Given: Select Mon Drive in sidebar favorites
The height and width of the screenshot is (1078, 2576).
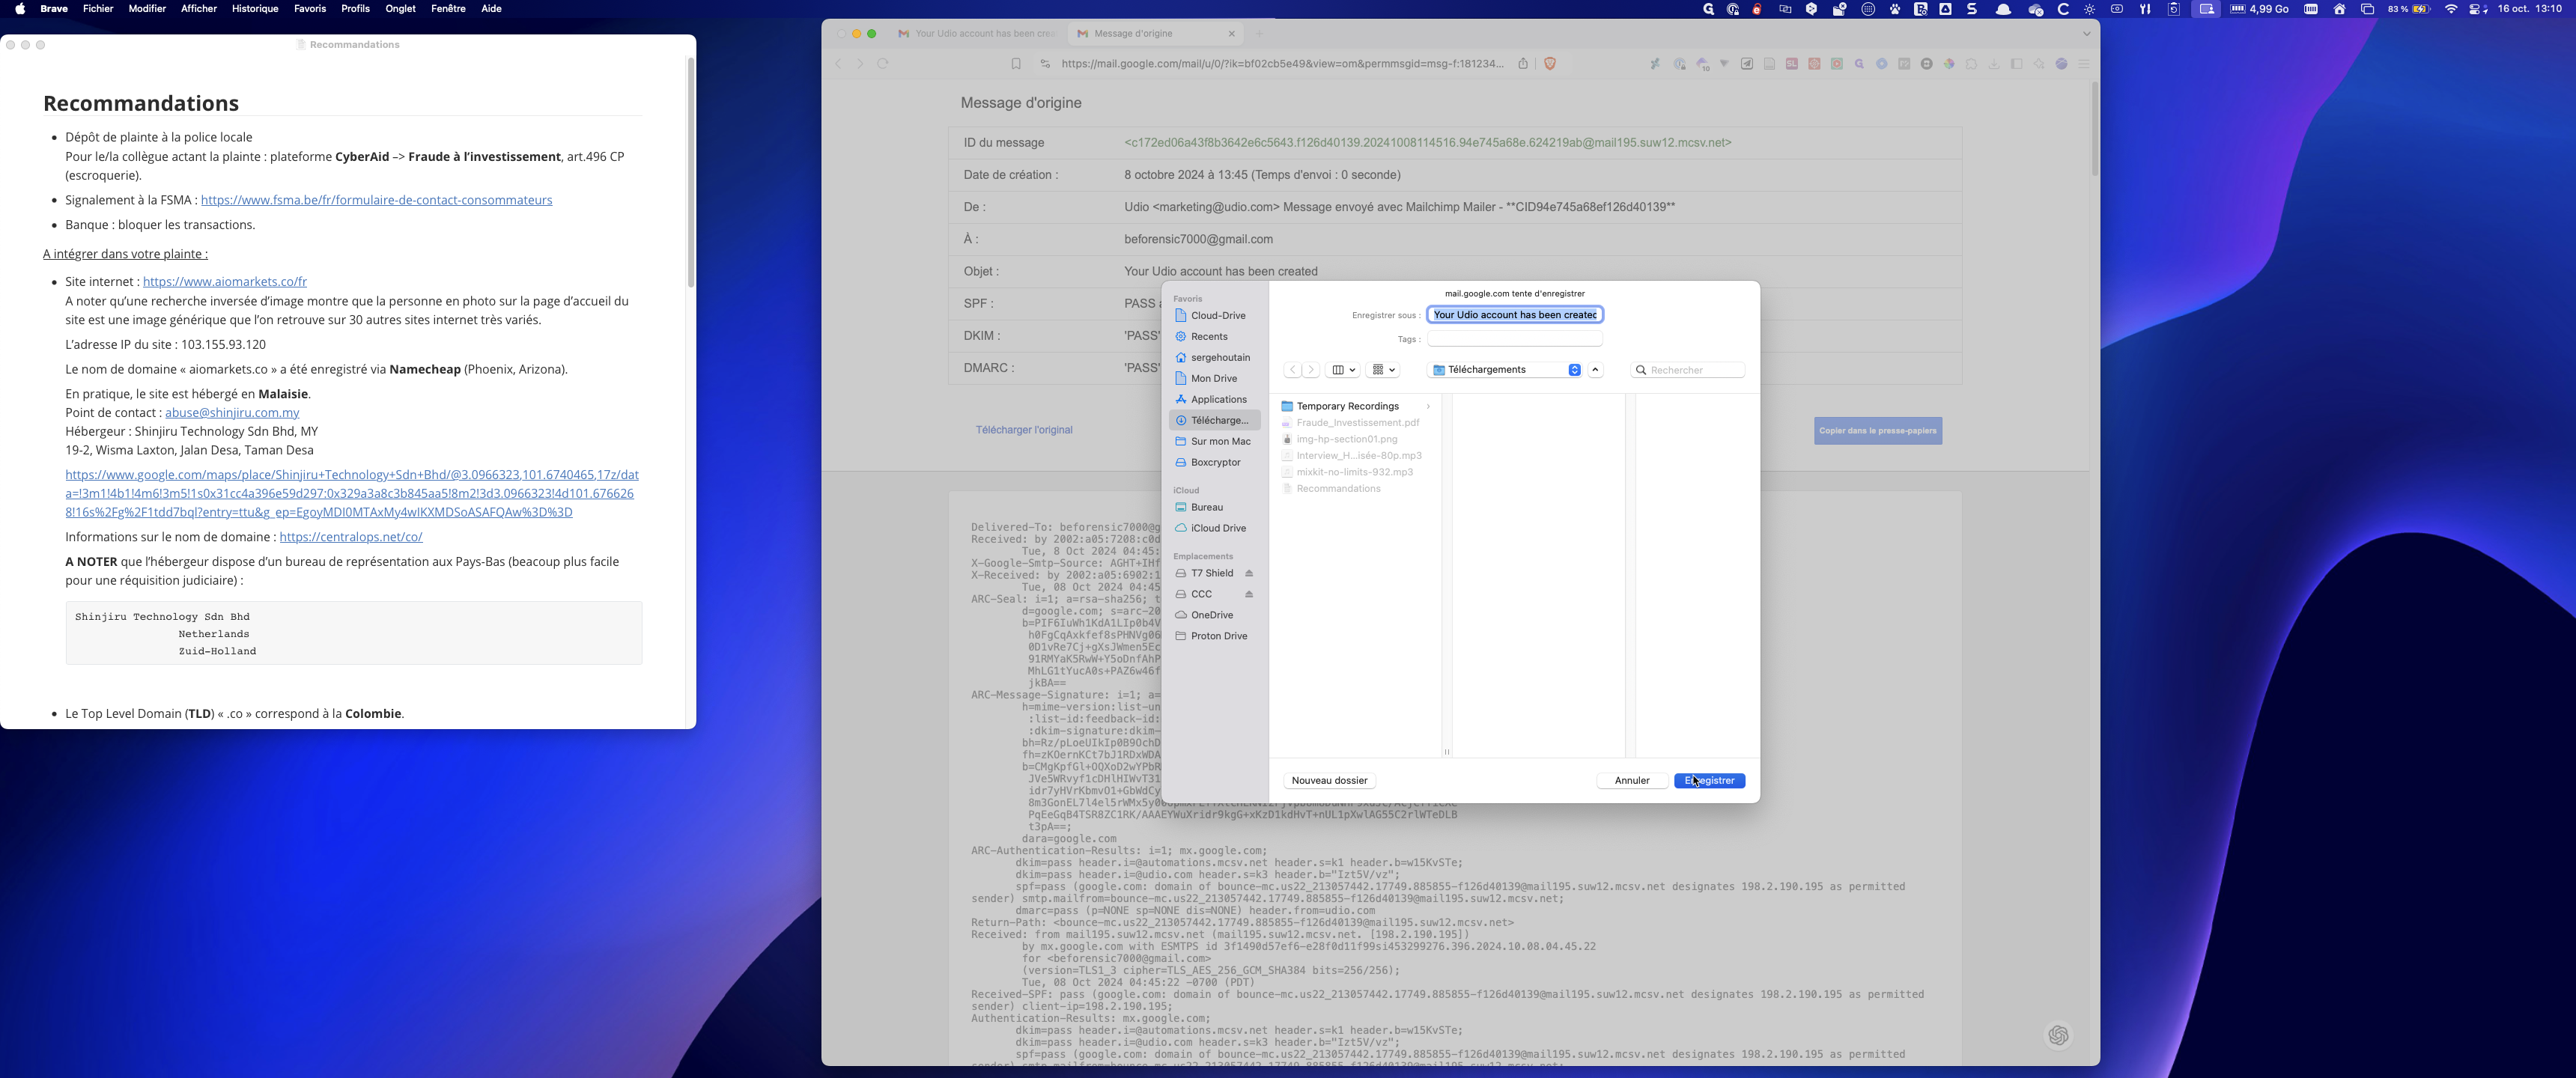Looking at the screenshot, I should pyautogui.click(x=1214, y=378).
